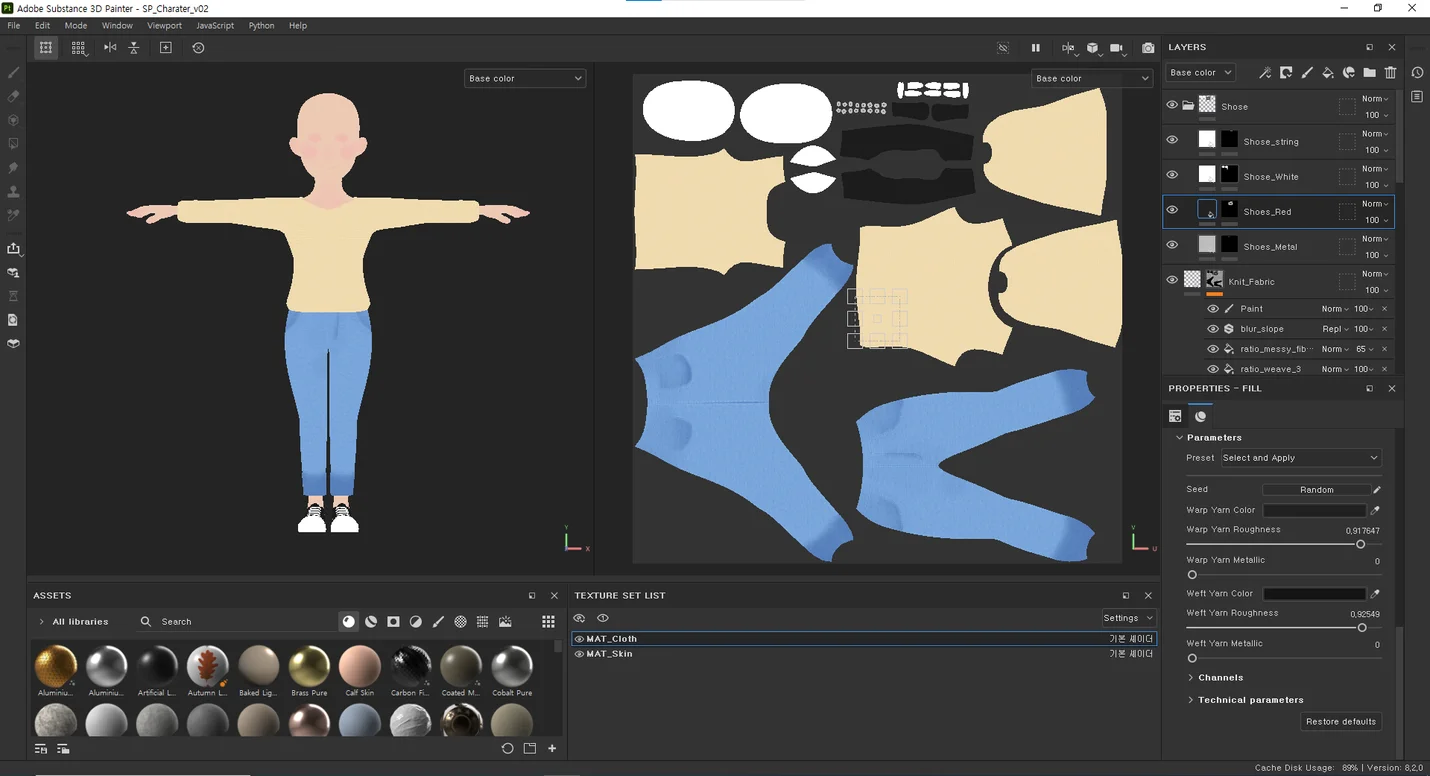Open the Python menu

pos(261,25)
